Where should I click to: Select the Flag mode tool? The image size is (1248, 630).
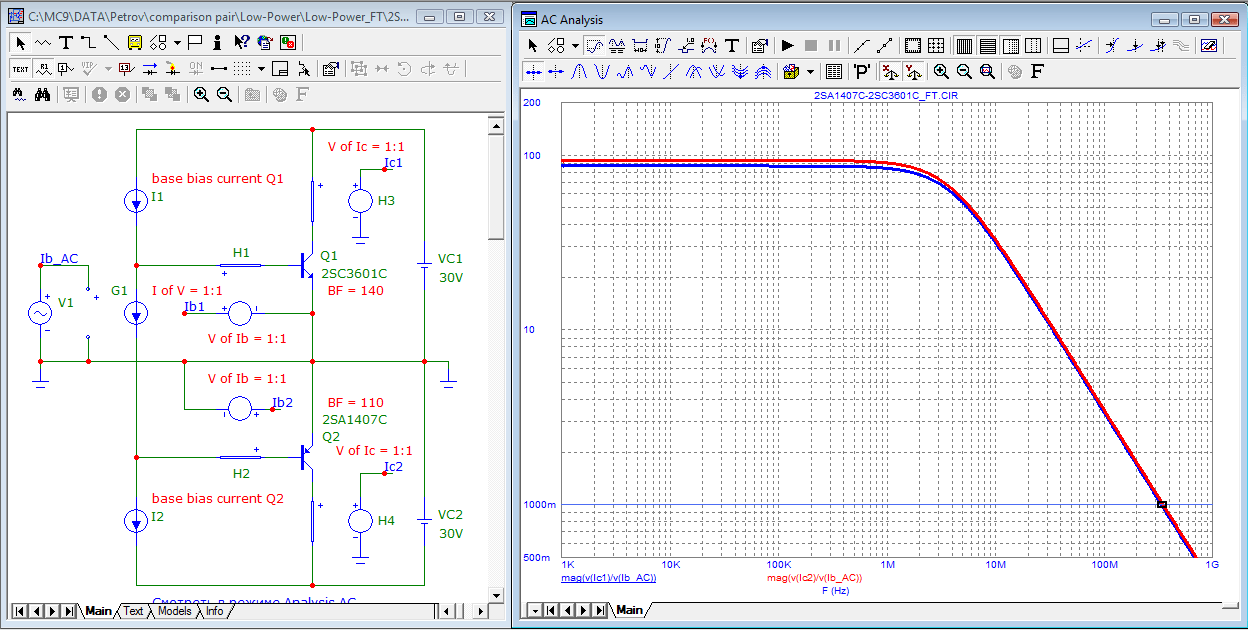pos(195,43)
